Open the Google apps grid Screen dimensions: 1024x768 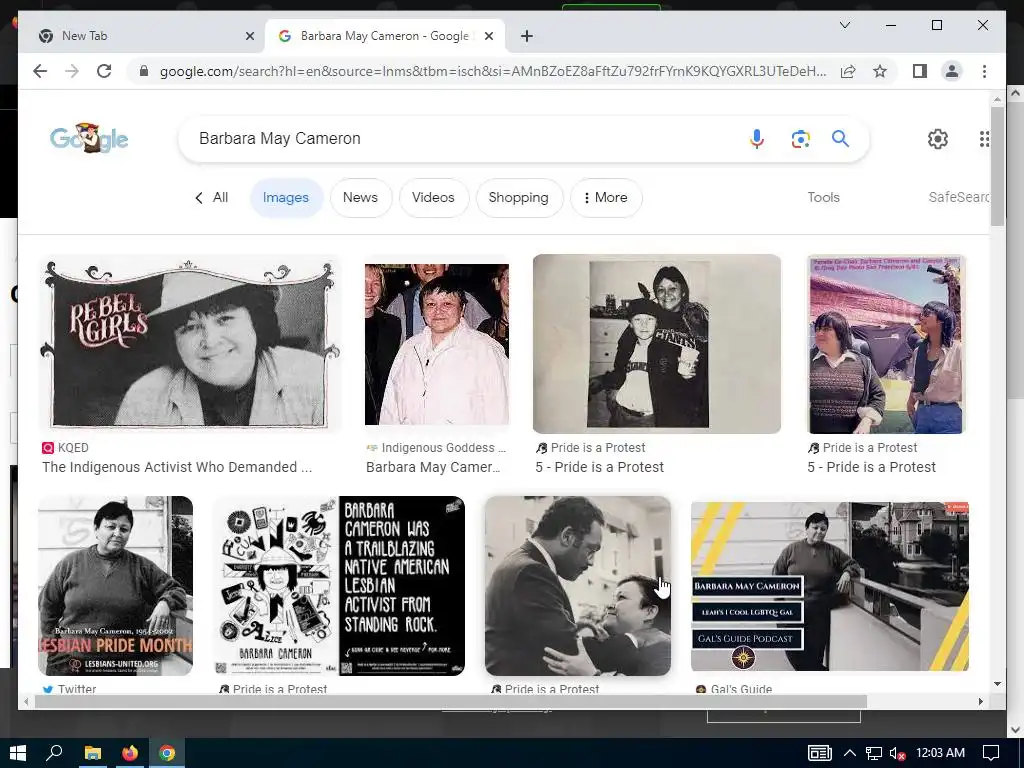tap(984, 138)
